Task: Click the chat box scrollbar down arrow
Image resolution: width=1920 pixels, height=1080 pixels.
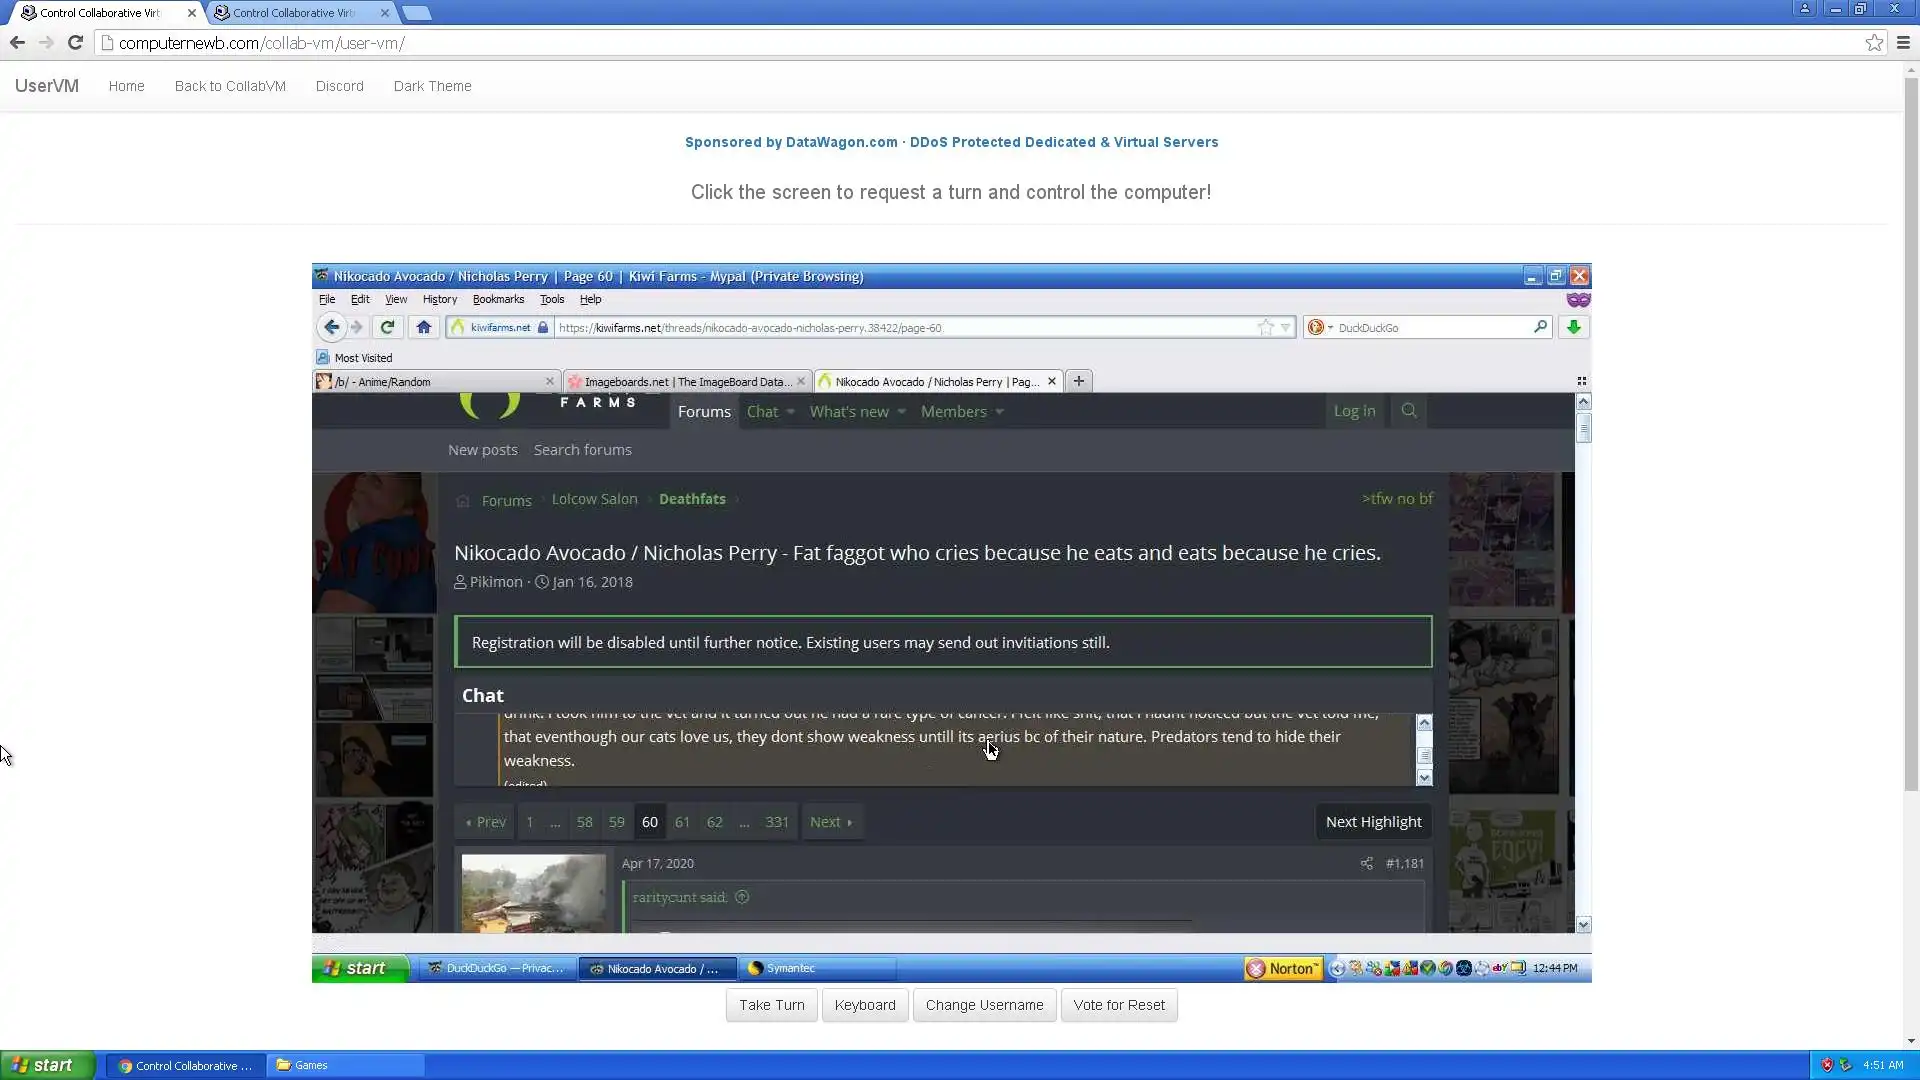Action: point(1424,778)
